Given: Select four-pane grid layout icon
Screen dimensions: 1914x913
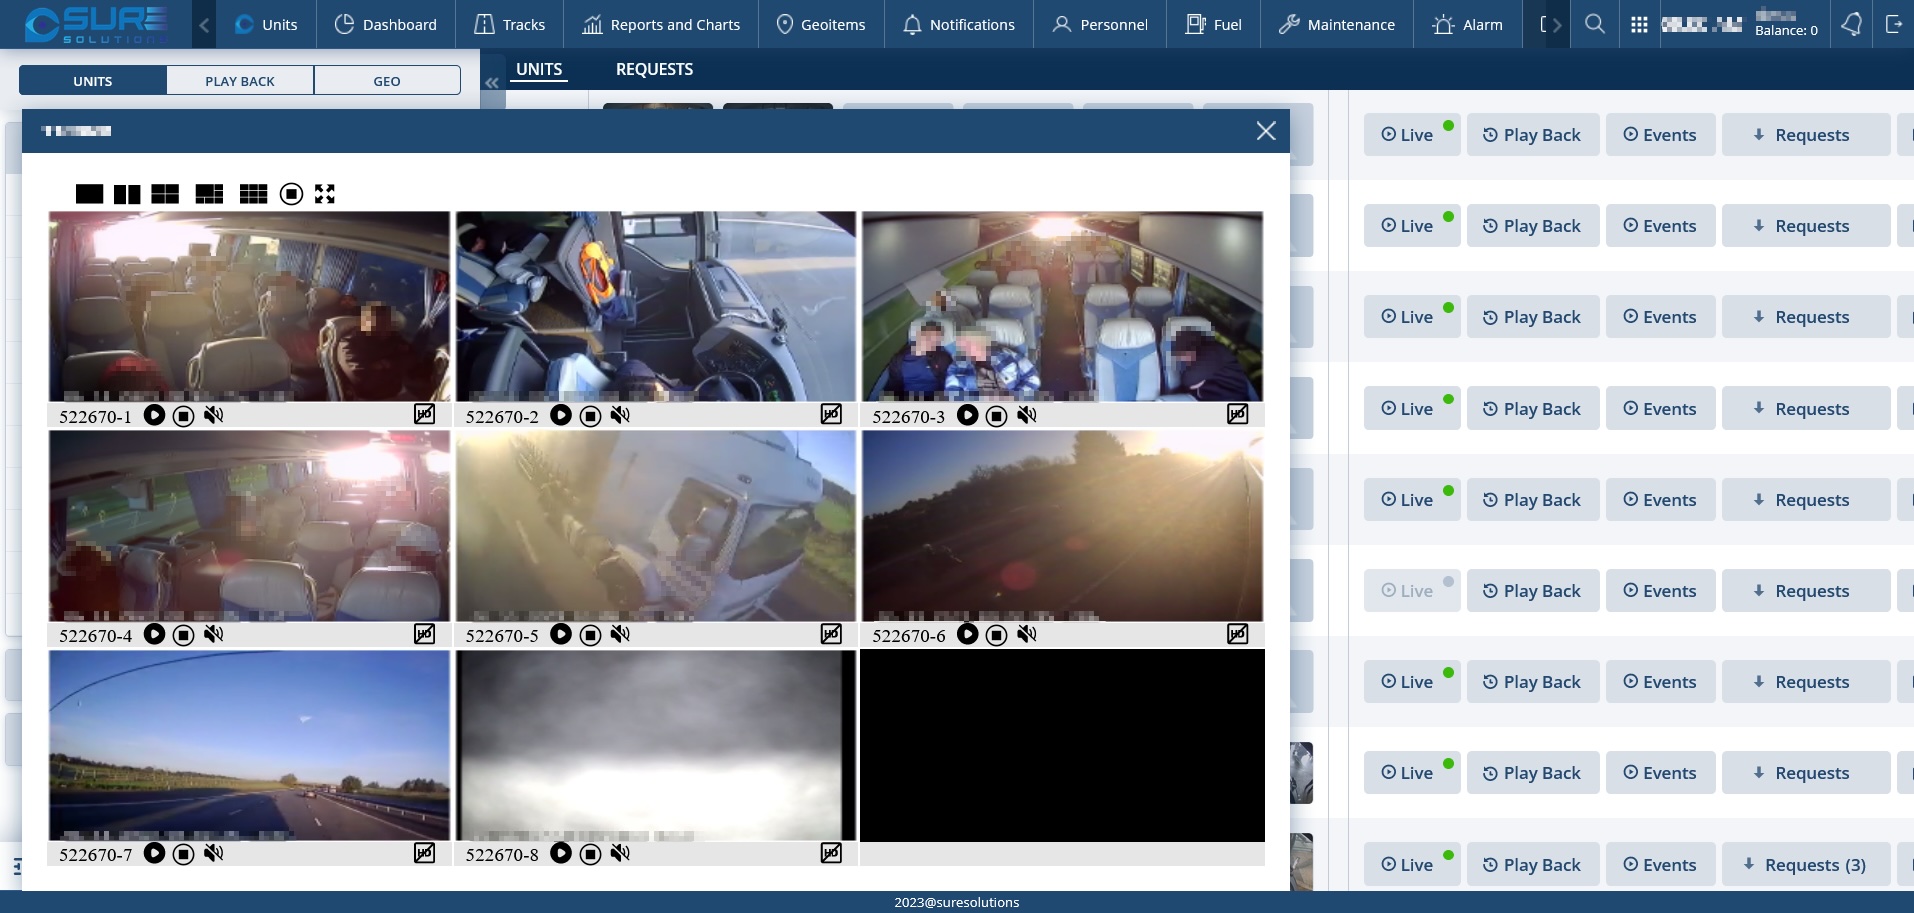Looking at the screenshot, I should (x=165, y=194).
